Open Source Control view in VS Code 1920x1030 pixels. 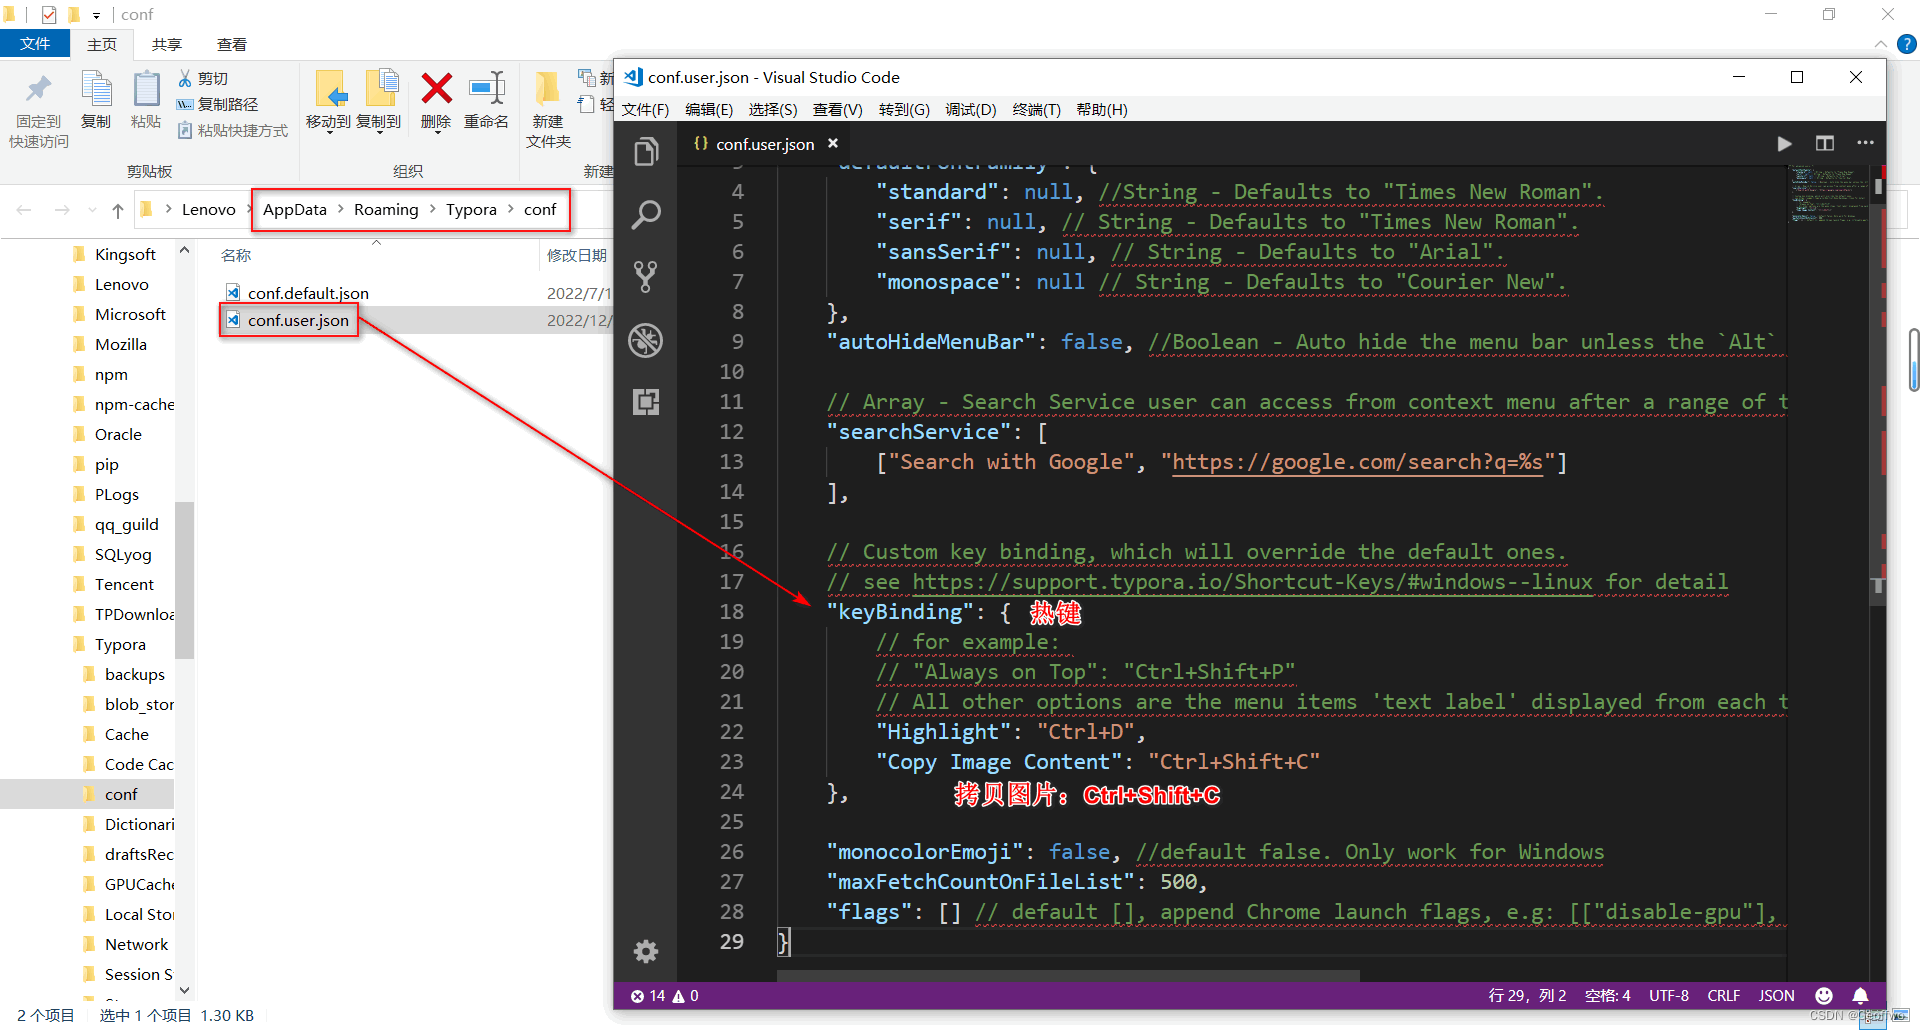646,277
